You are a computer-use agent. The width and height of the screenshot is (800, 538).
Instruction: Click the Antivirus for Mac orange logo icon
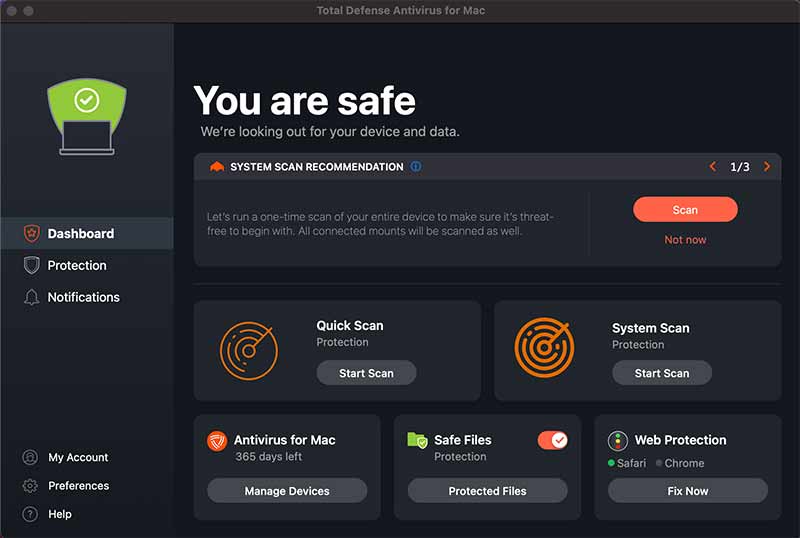pos(217,441)
